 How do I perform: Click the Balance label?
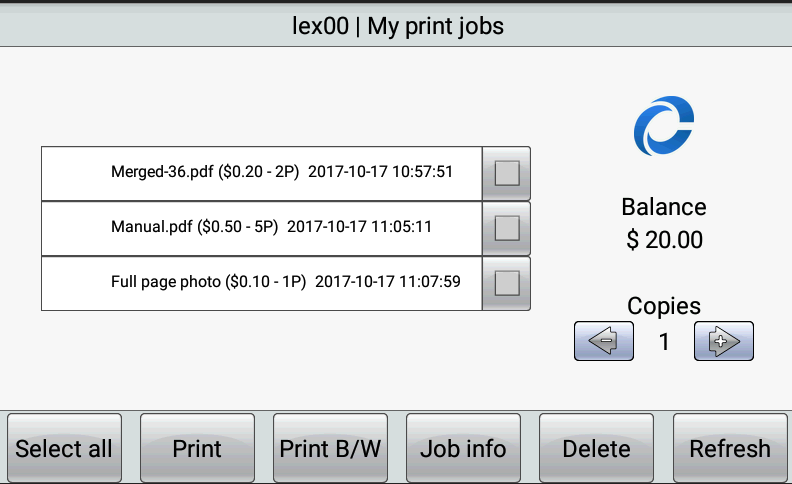click(x=664, y=207)
